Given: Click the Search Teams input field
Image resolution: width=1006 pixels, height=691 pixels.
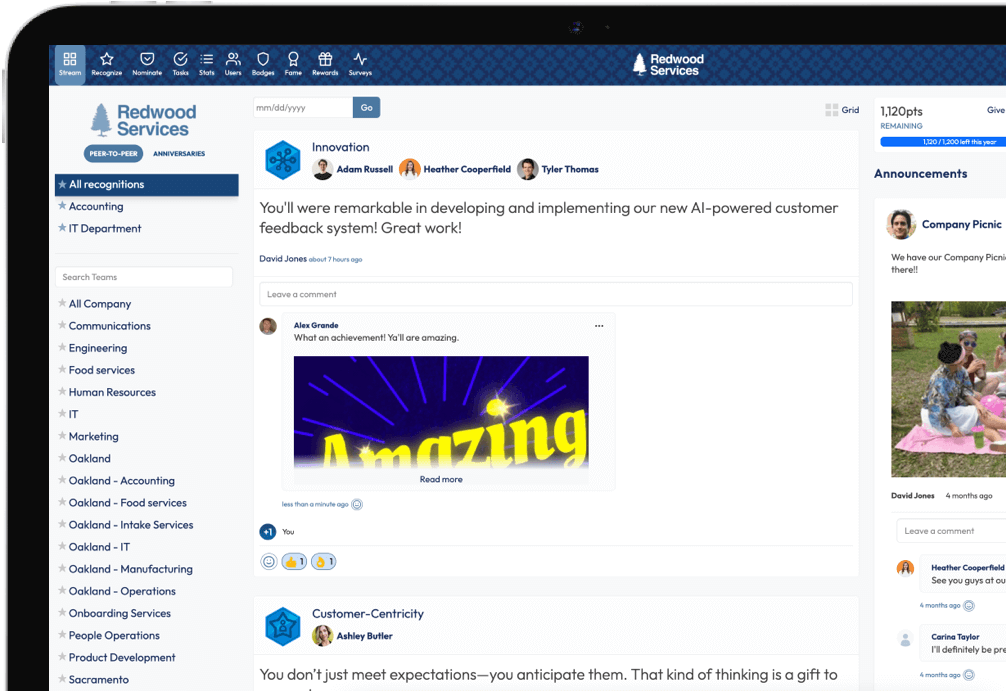Looking at the screenshot, I should point(144,277).
